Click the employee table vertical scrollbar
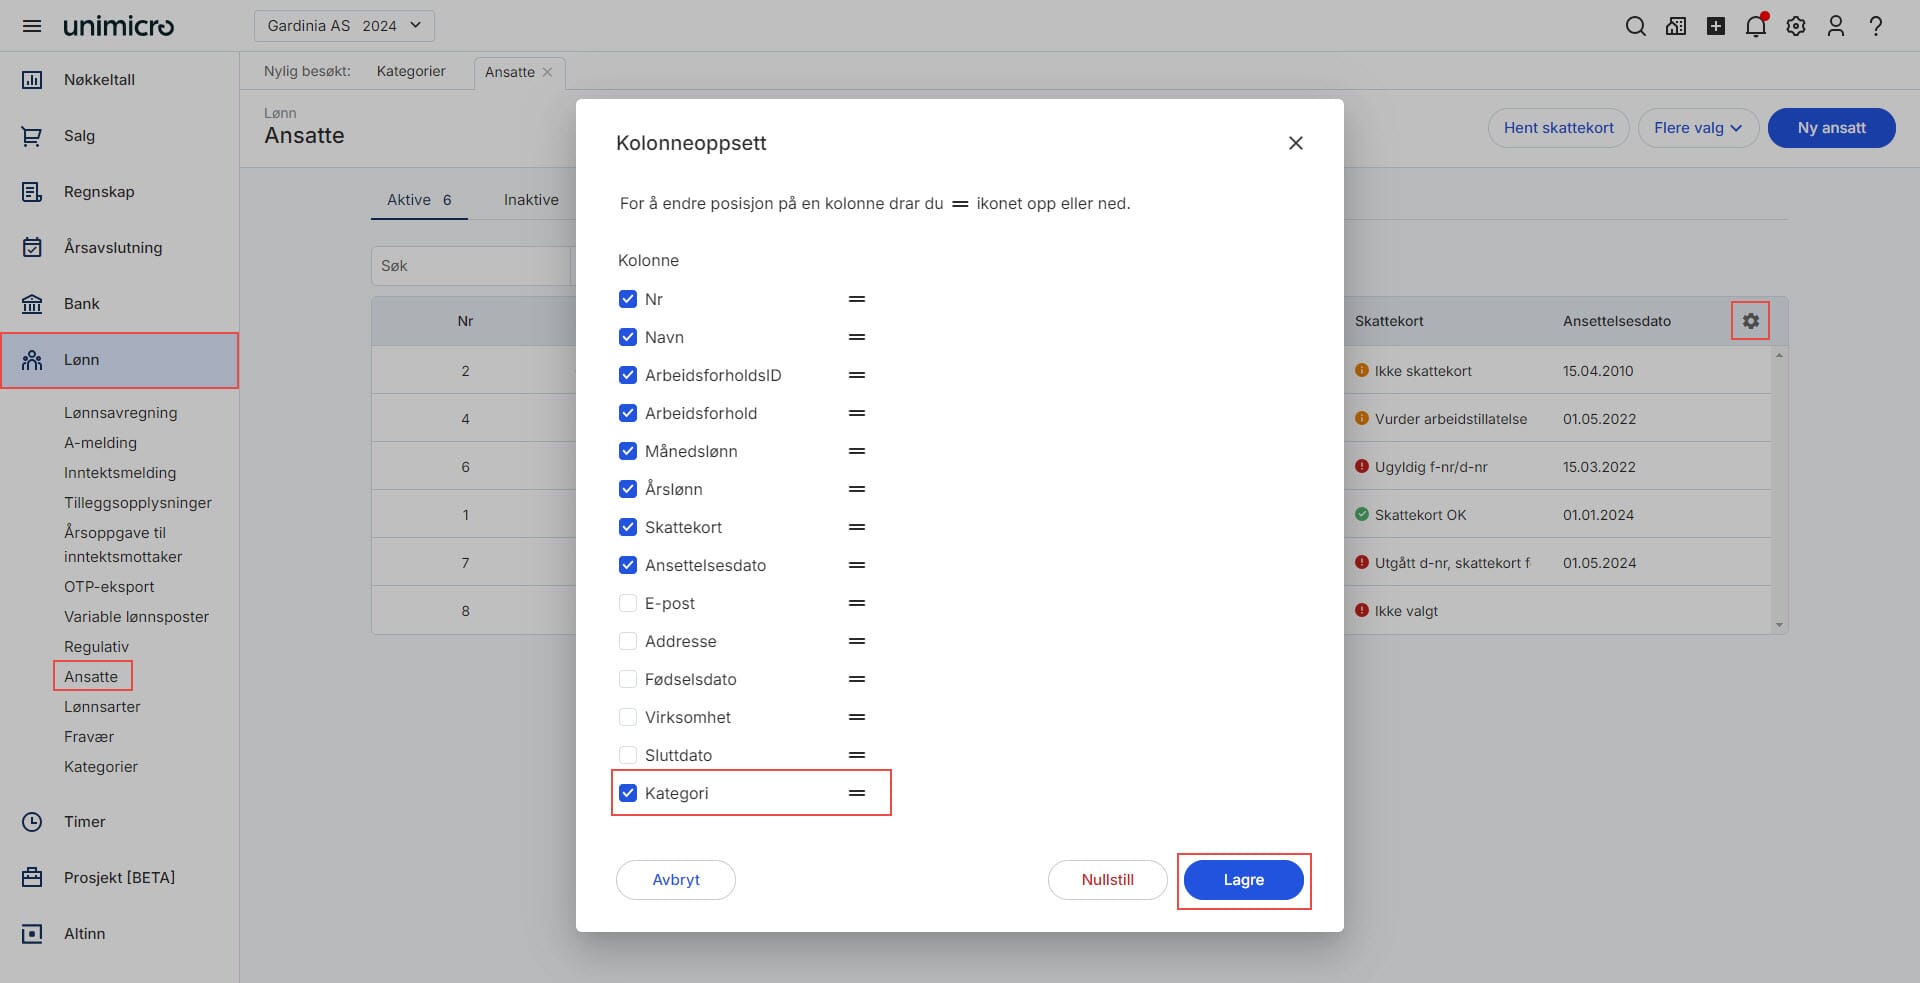Screen dimensions: 1920x983 tap(1778, 490)
